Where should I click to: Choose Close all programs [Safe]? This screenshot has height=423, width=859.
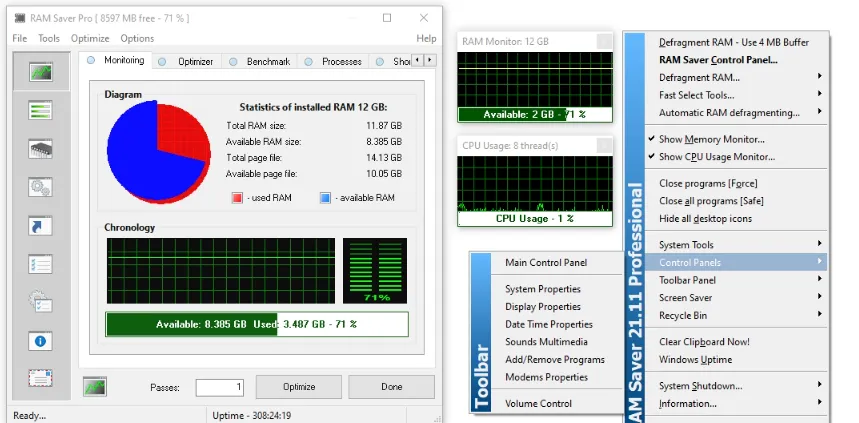click(736, 201)
